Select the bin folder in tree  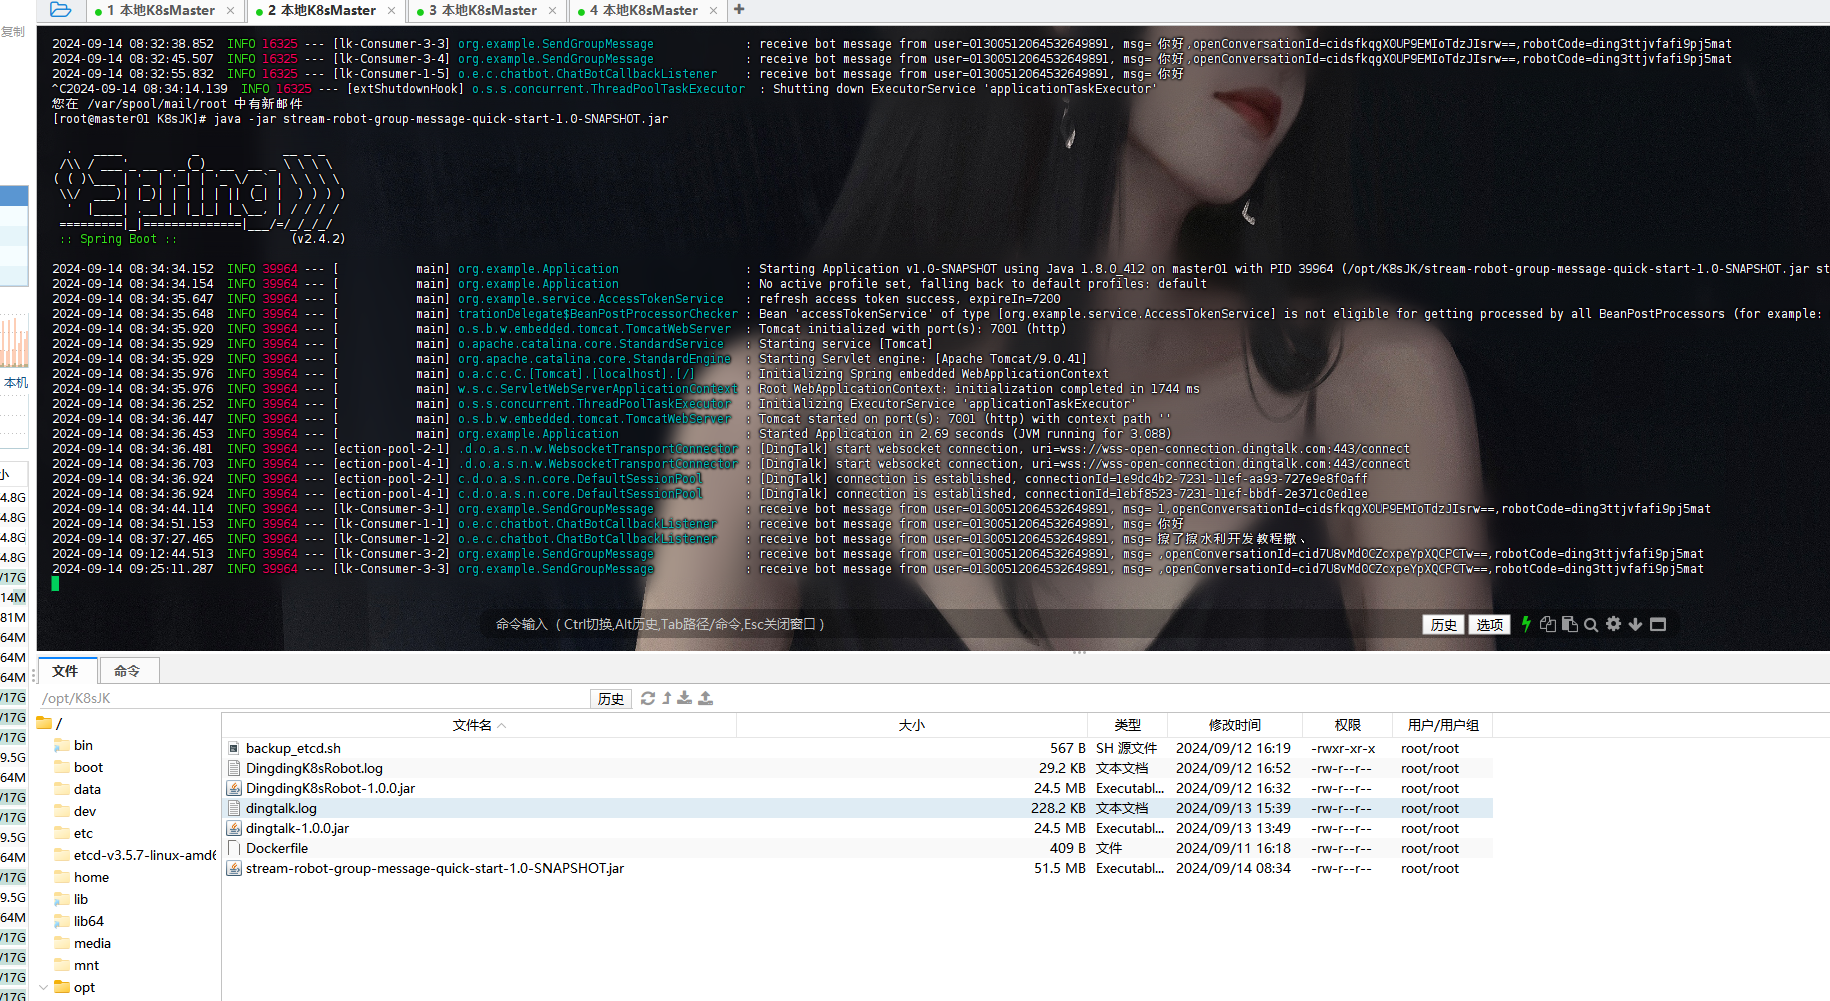[83, 745]
